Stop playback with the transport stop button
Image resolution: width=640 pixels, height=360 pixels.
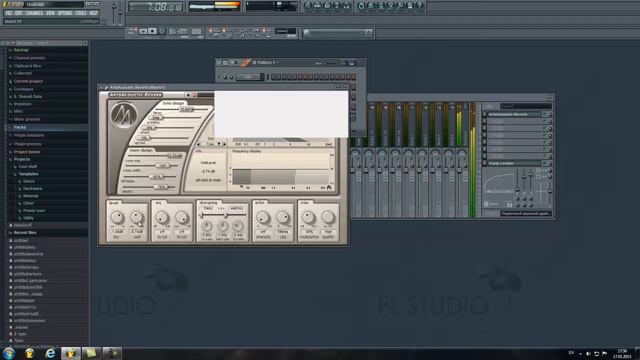pos(152,31)
